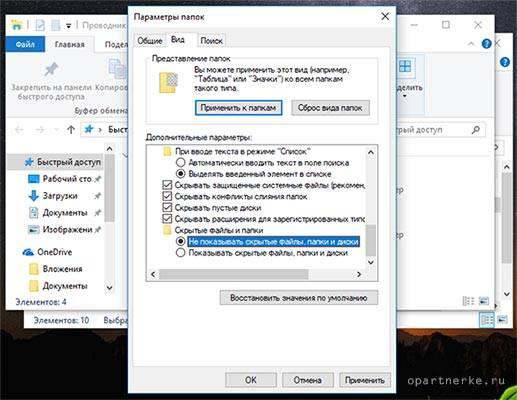Click Восстановить значения по умолчанию button
517x400 pixels.
point(299,298)
